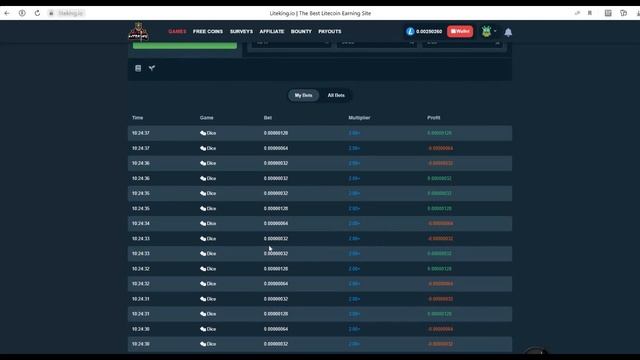Click 0.00000128 bet in the 10:24:35 row
Viewport: 640px width, 360px height.
click(x=276, y=209)
